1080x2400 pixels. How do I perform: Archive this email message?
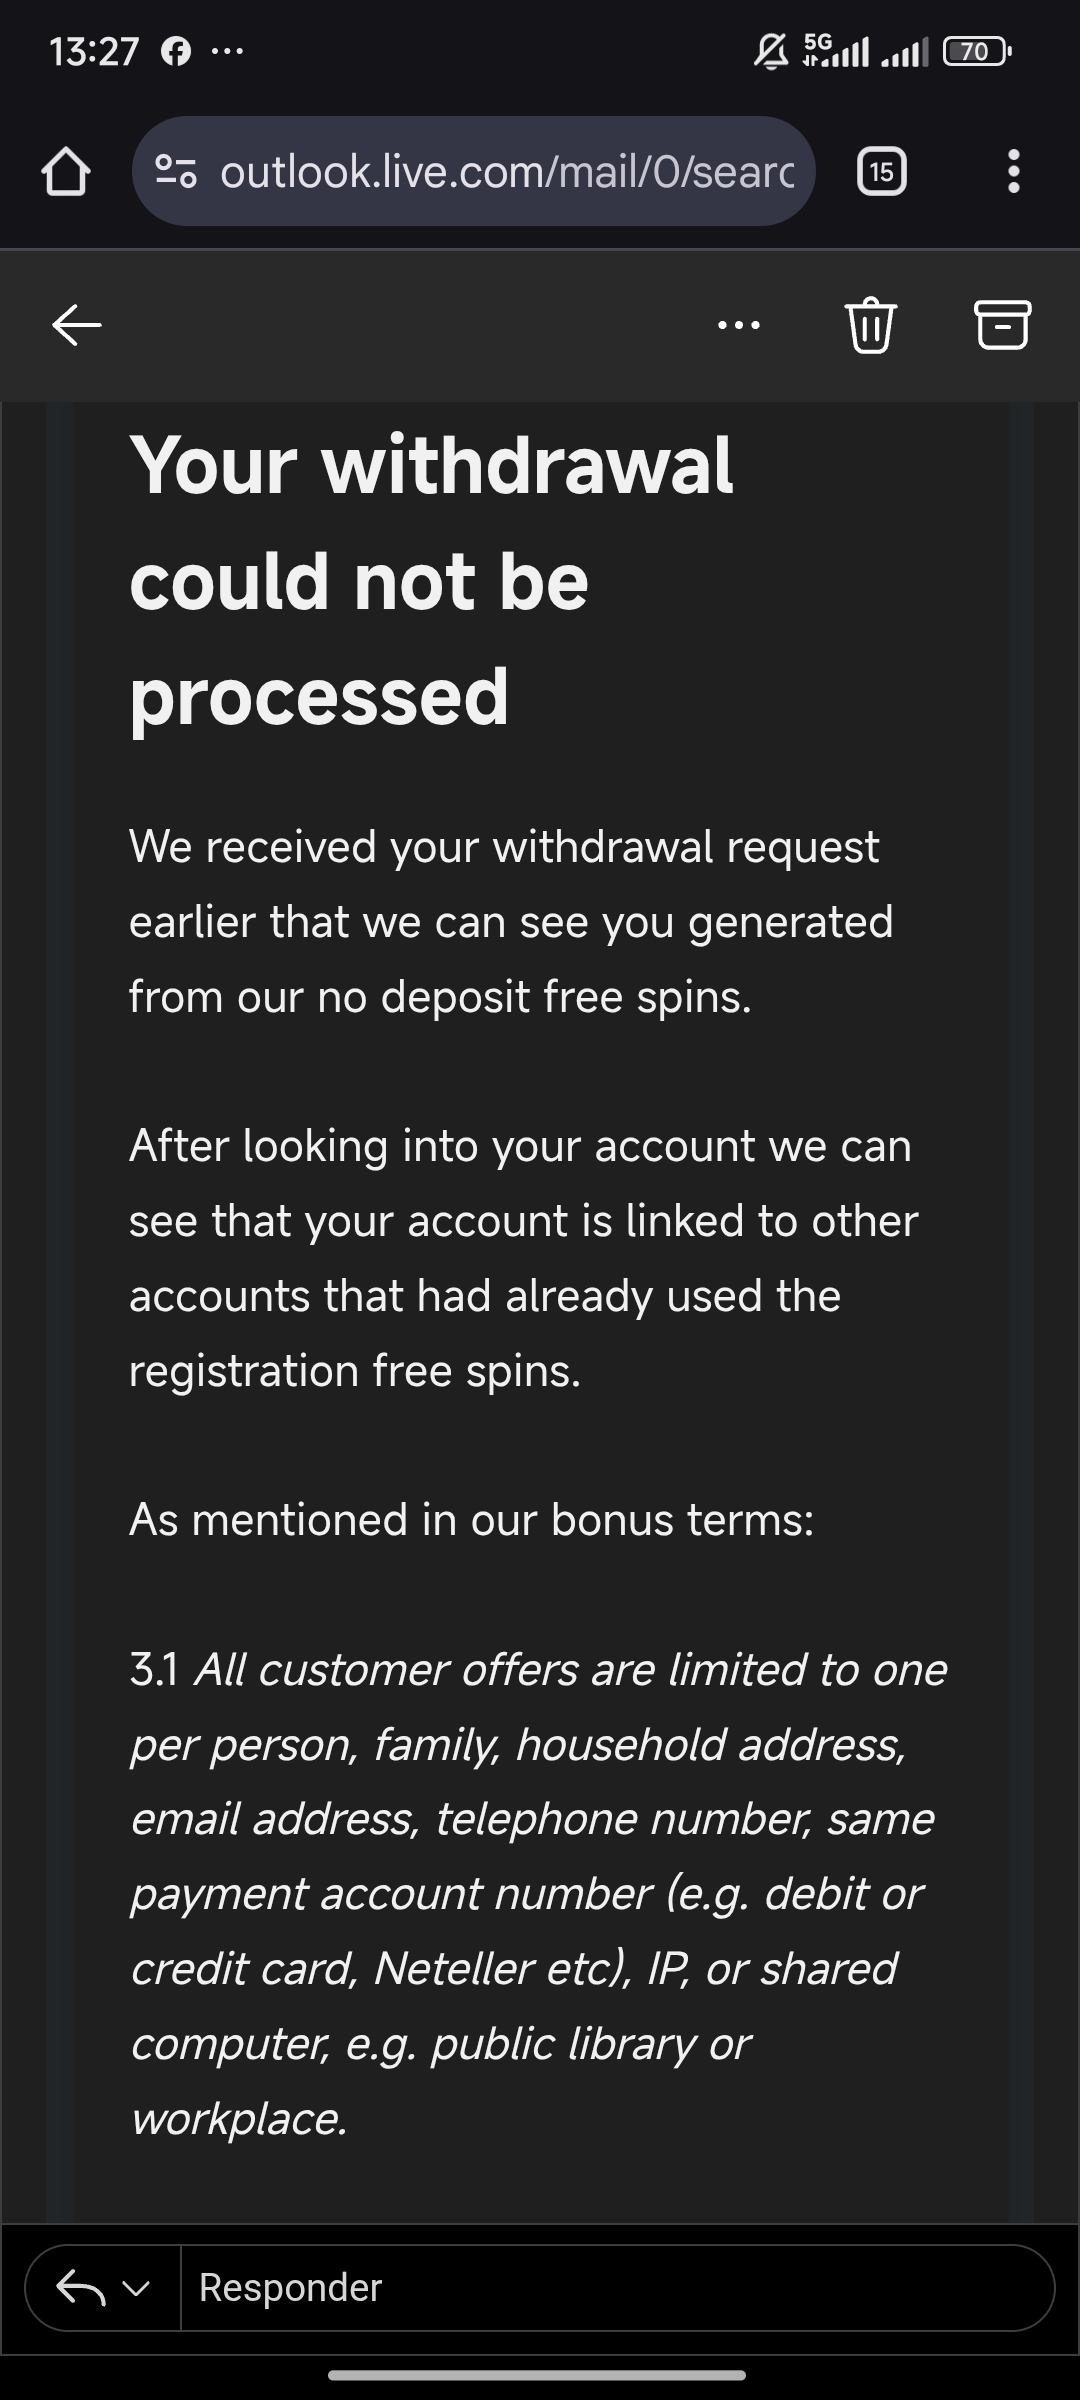pyautogui.click(x=1002, y=325)
